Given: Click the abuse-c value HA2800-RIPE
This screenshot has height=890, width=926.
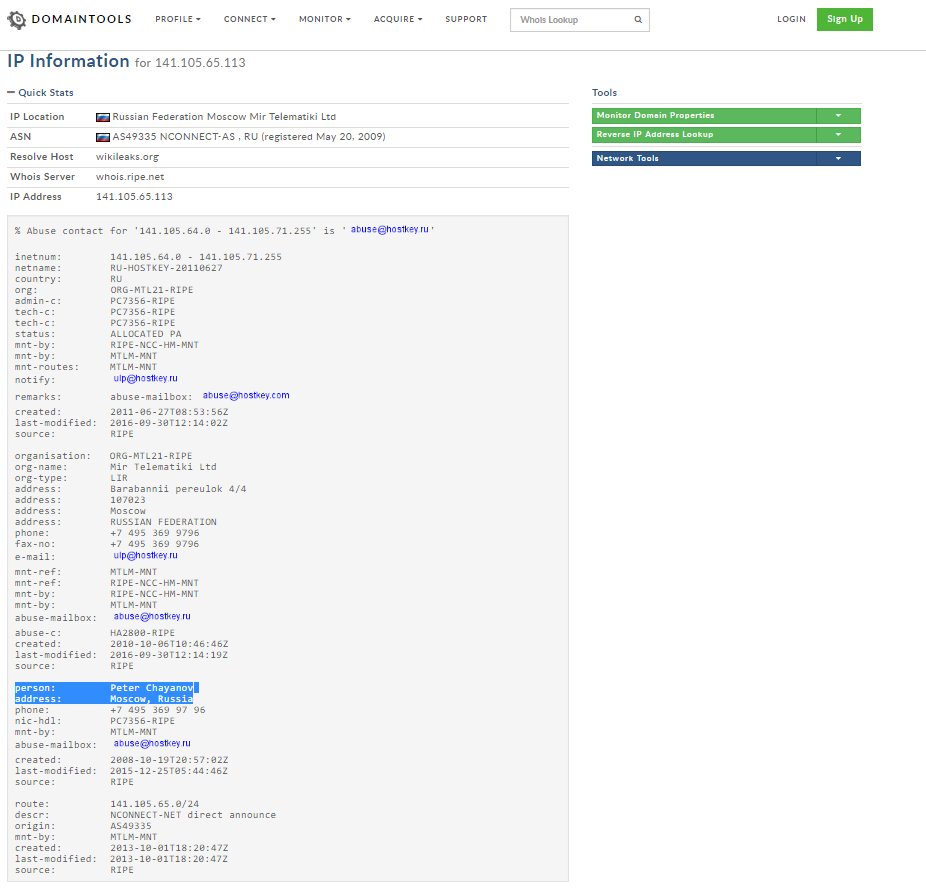Looking at the screenshot, I should [x=142, y=633].
